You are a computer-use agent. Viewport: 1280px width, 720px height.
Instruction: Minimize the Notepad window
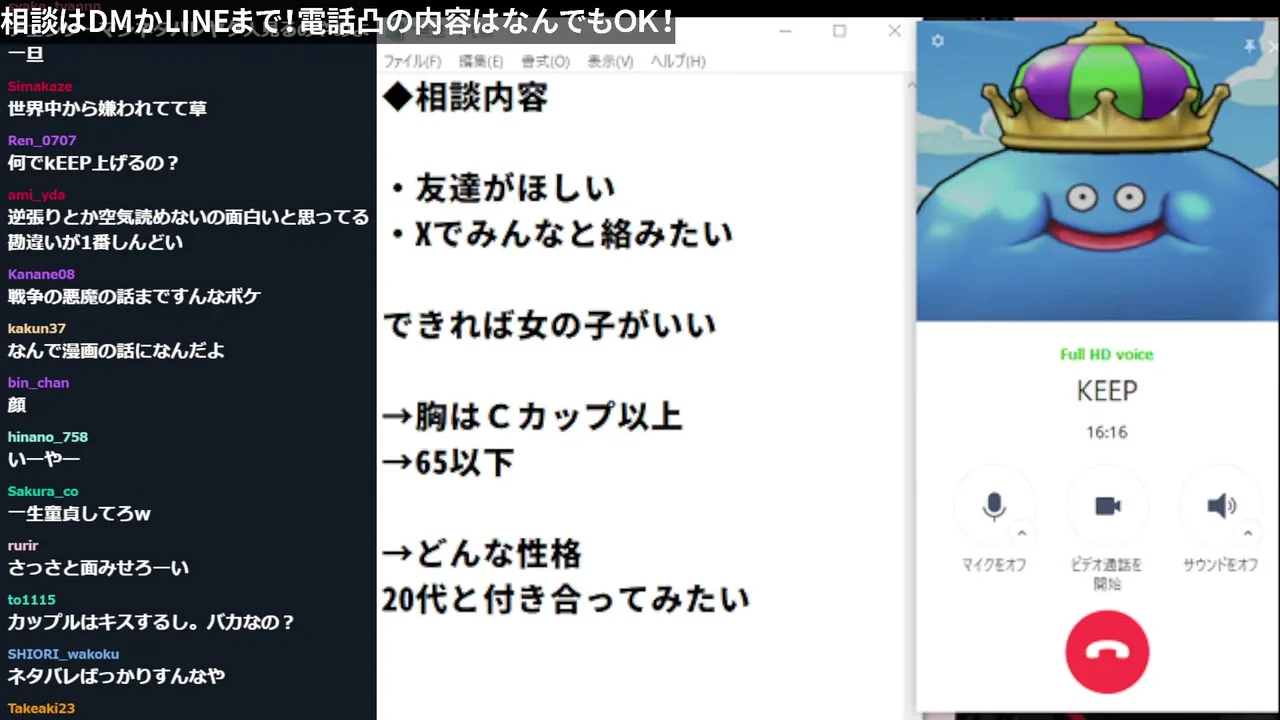[x=785, y=31]
